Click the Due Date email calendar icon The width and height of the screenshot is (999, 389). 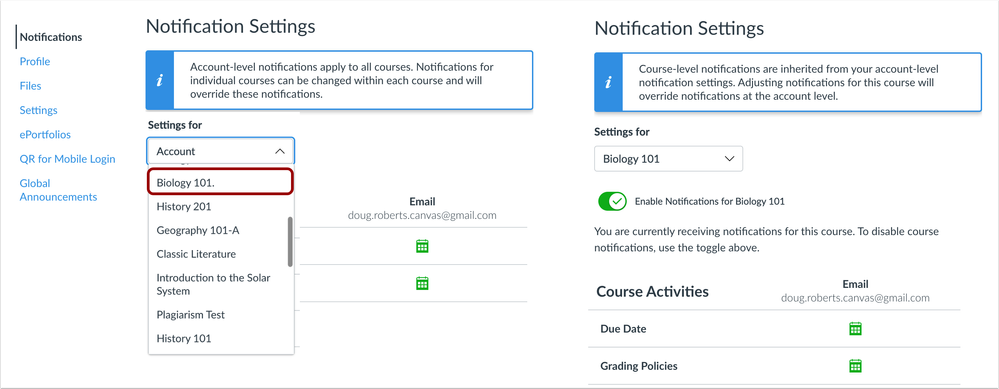[x=855, y=329]
